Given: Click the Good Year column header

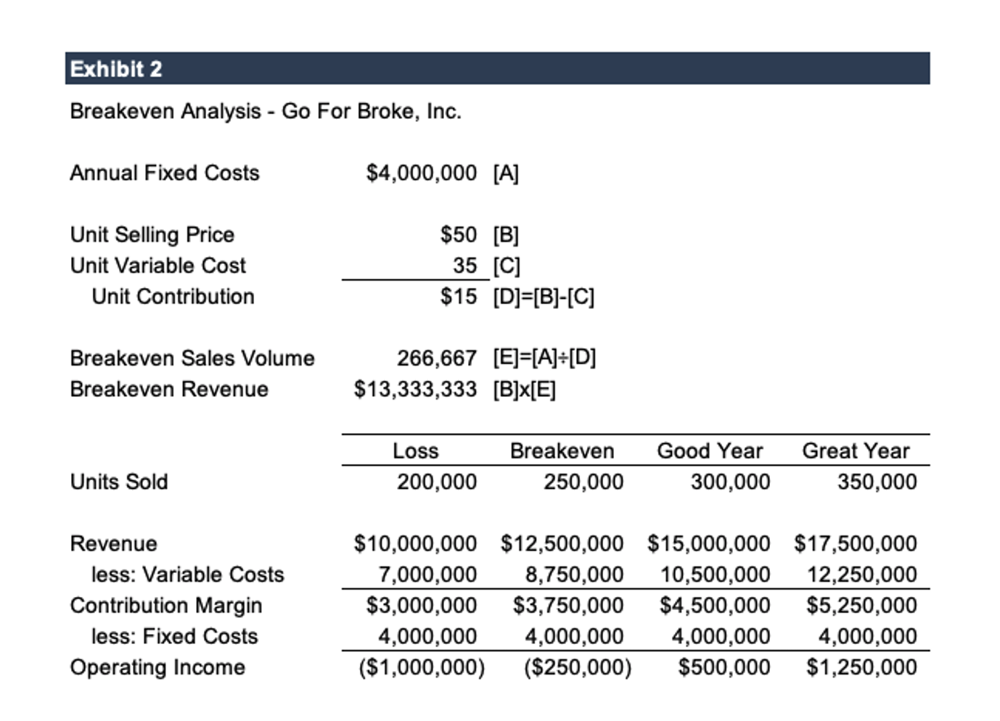Looking at the screenshot, I should [709, 451].
